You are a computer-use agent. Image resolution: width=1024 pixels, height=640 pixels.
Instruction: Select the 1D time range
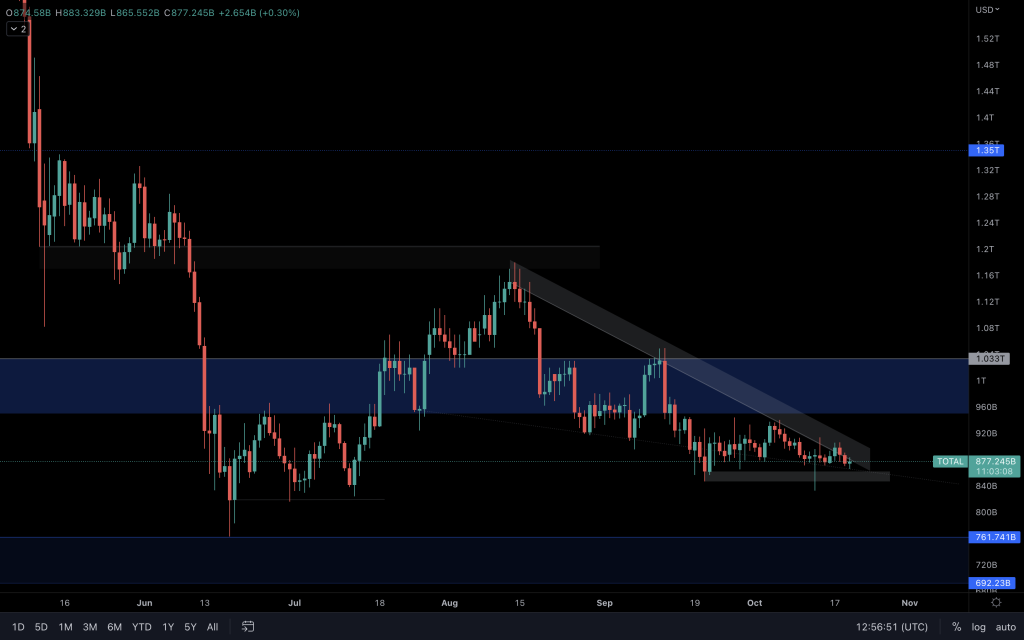(x=18, y=627)
